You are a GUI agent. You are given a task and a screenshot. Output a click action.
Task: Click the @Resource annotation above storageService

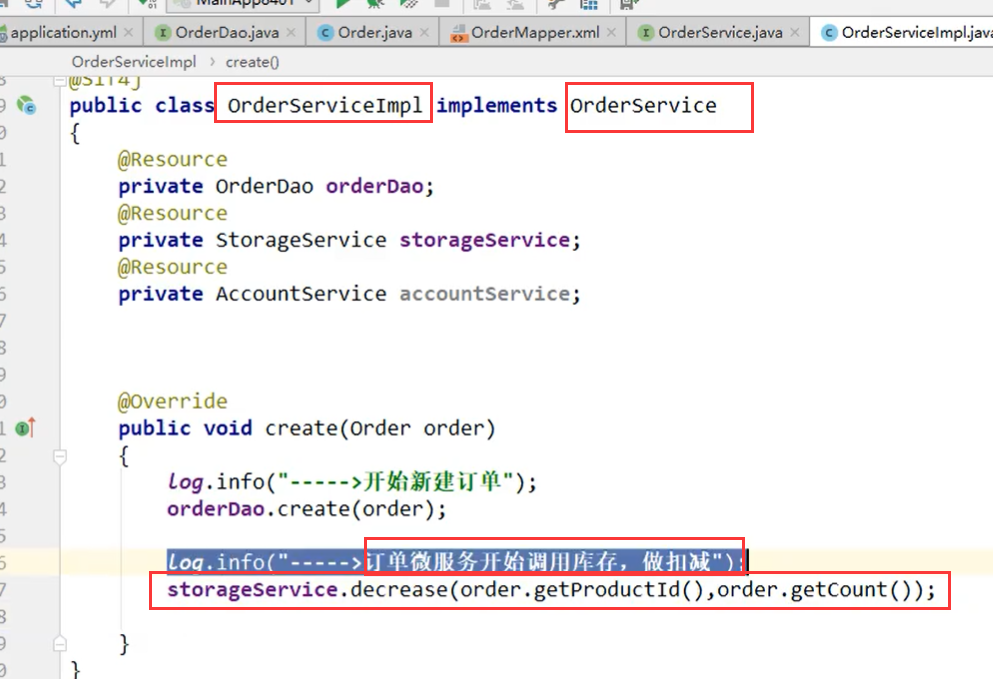click(172, 213)
